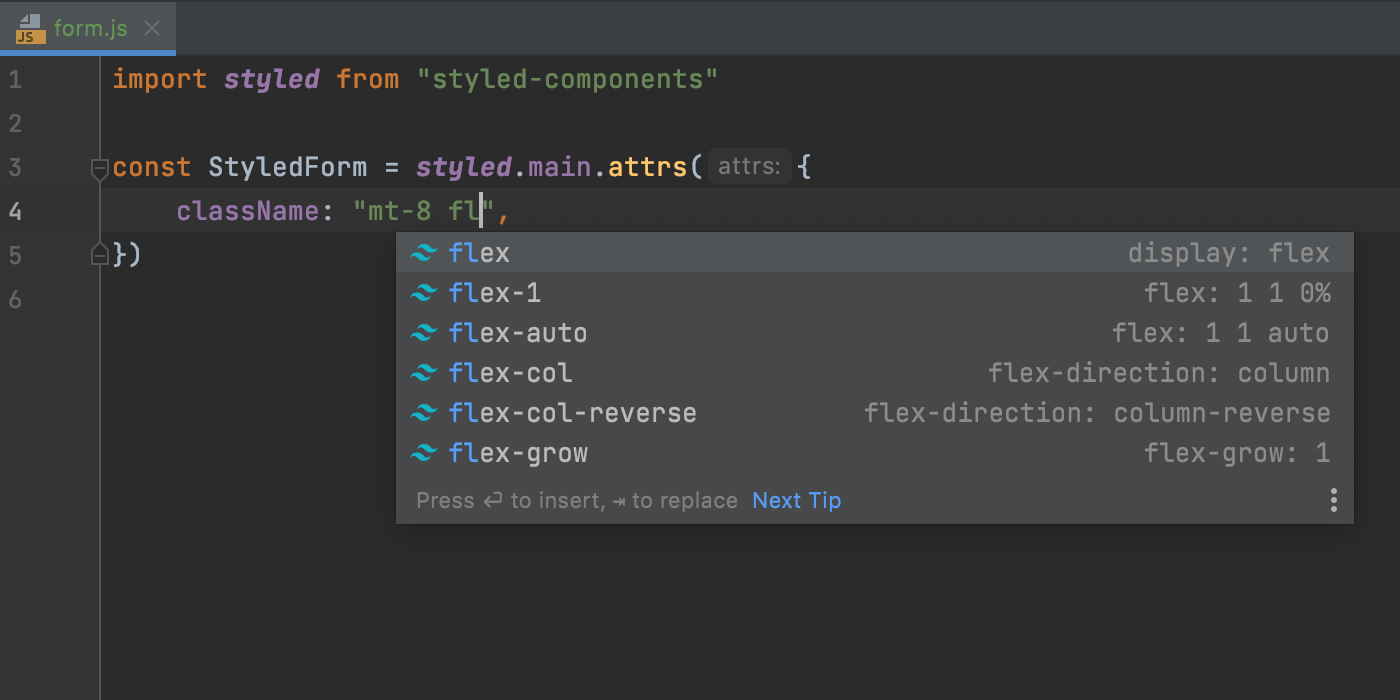The width and height of the screenshot is (1400, 700).
Task: Click the Tailwind icon next to flex-1
Action: pos(424,293)
